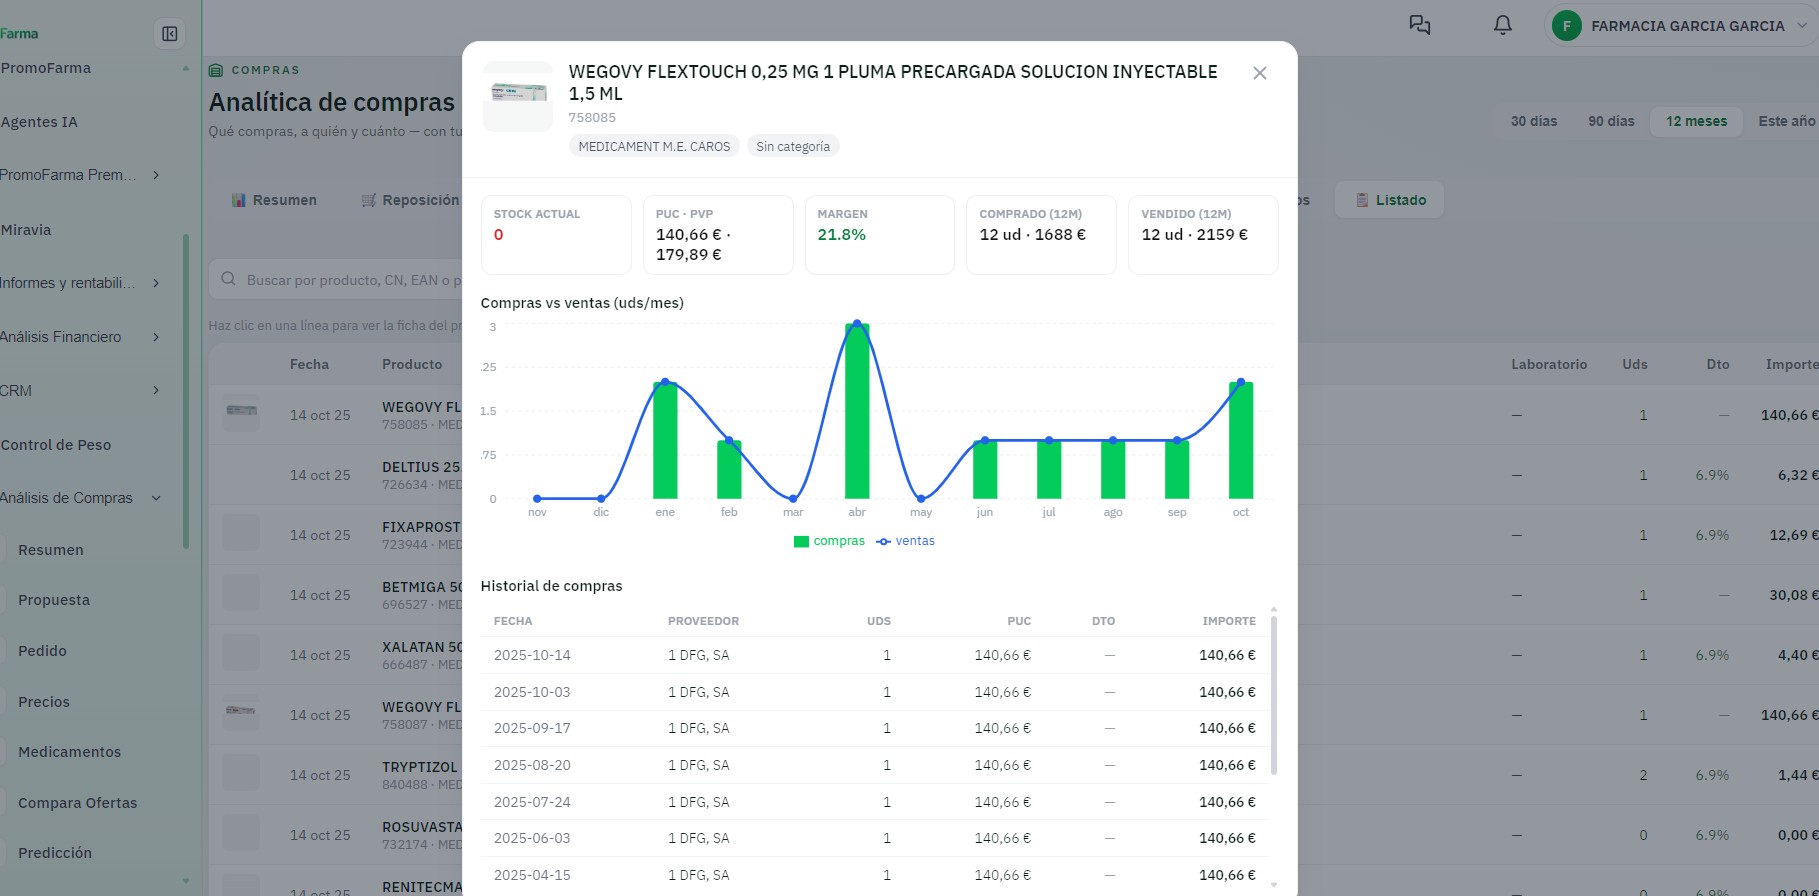Click the ene compras bar in chart

pos(665,440)
